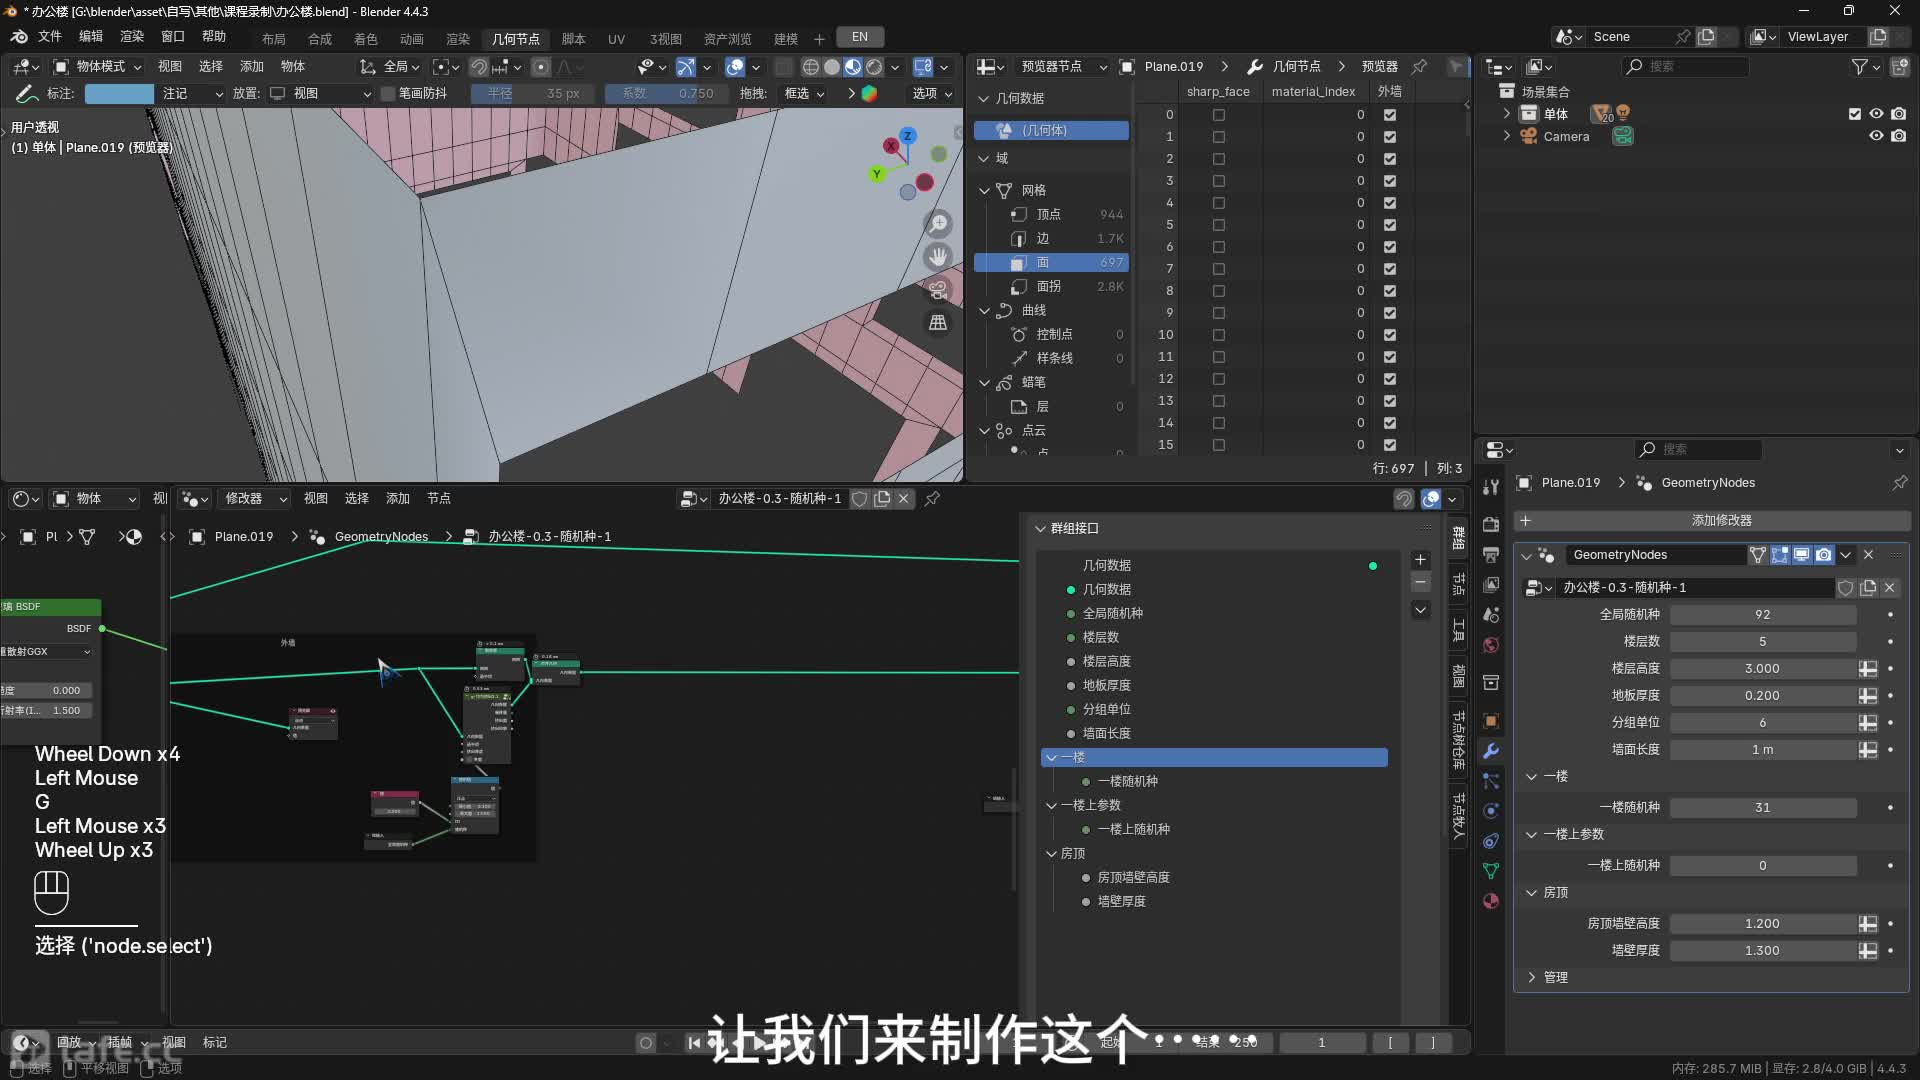
Task: Remove interface item with minus button
Action: pos(1420,583)
